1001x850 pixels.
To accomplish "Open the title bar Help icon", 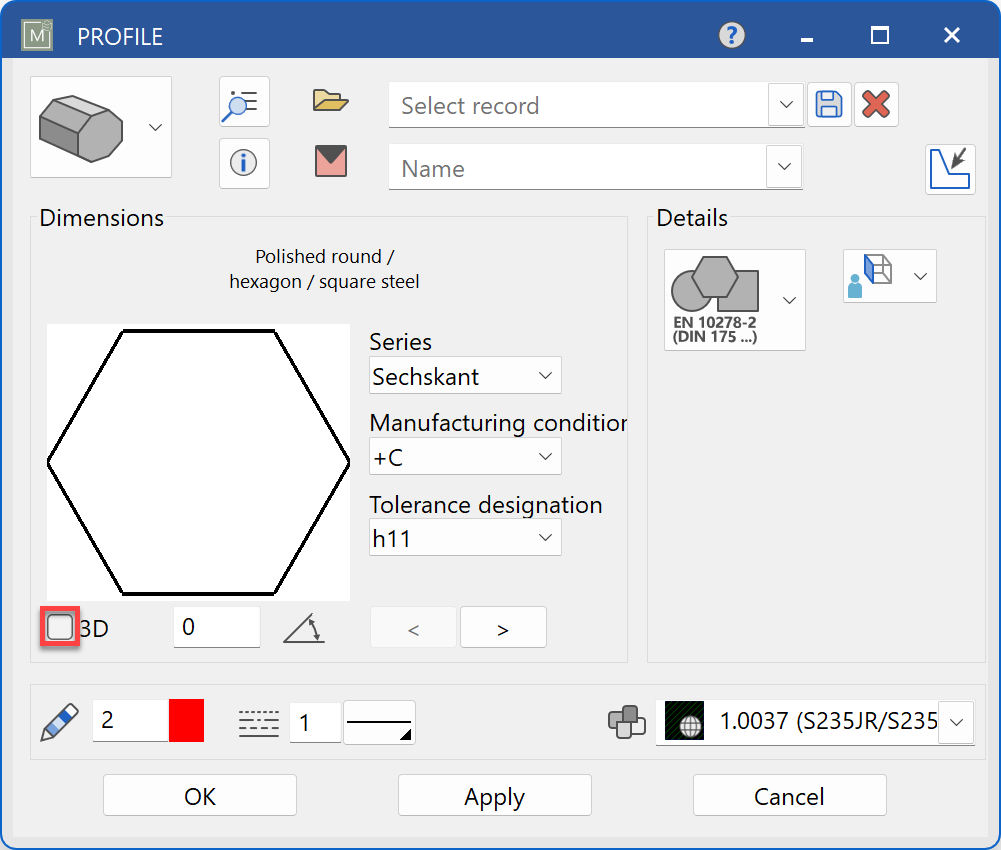I will coord(730,35).
